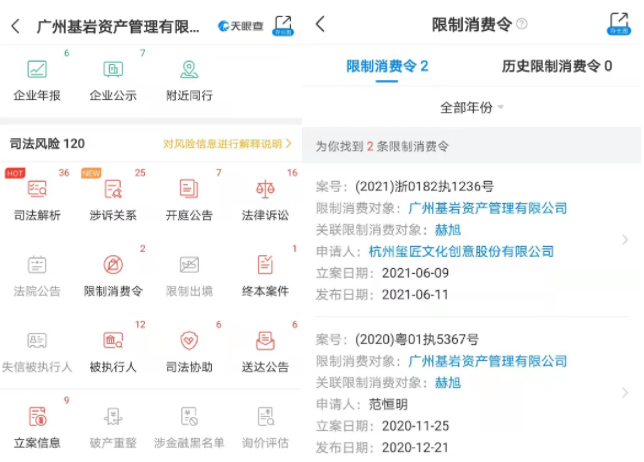644x462 pixels.
Task: Tap help question mark beside 限制消费令 title
Action: coord(522,24)
